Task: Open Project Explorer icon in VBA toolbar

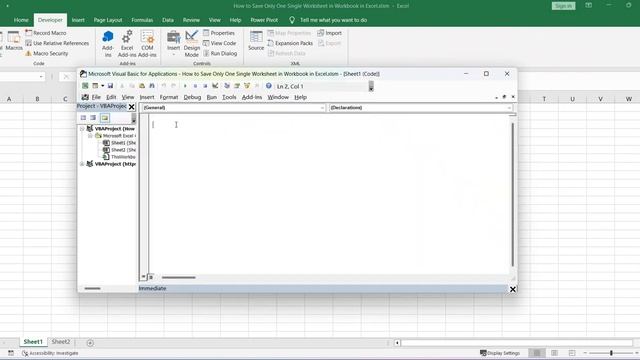Action: (227, 86)
